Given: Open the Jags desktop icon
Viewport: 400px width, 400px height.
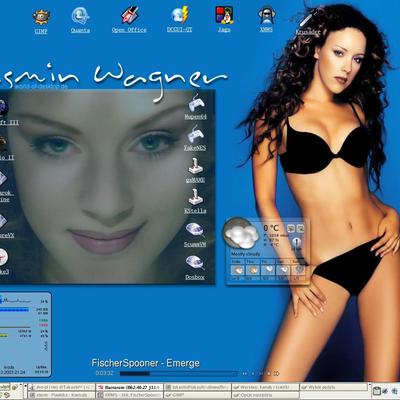Looking at the screenshot, I should (224, 19).
